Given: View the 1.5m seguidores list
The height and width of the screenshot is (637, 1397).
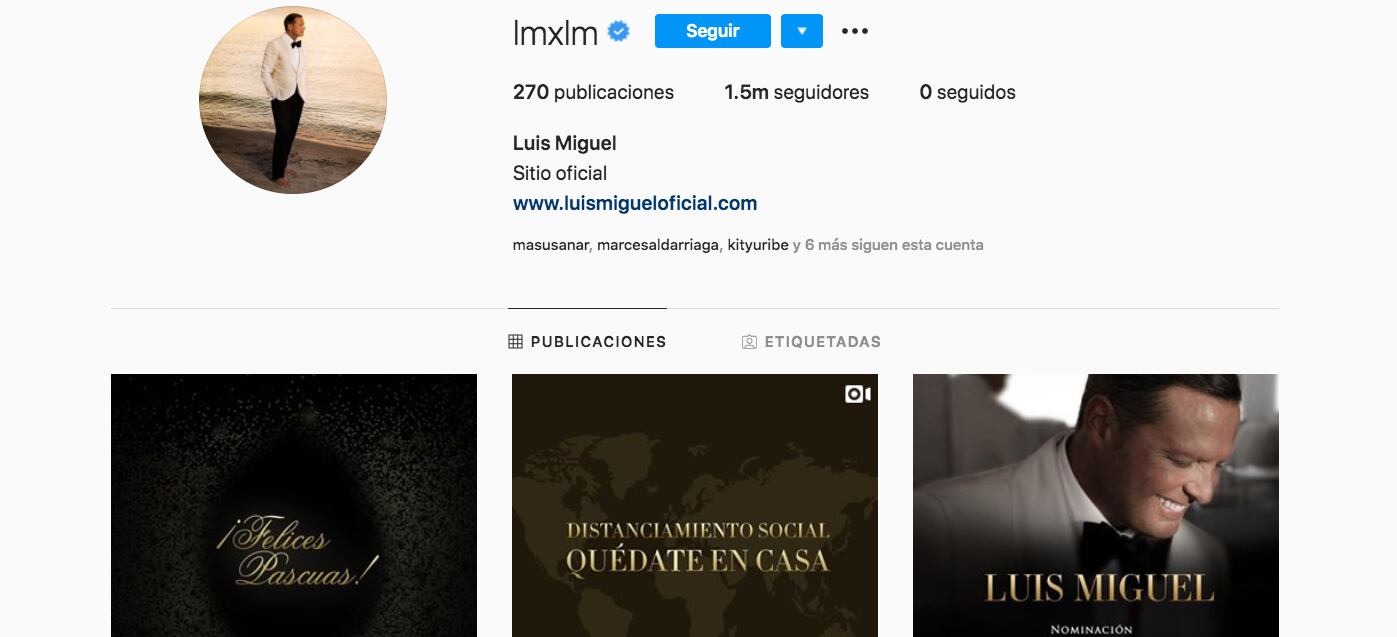Looking at the screenshot, I should click(797, 92).
